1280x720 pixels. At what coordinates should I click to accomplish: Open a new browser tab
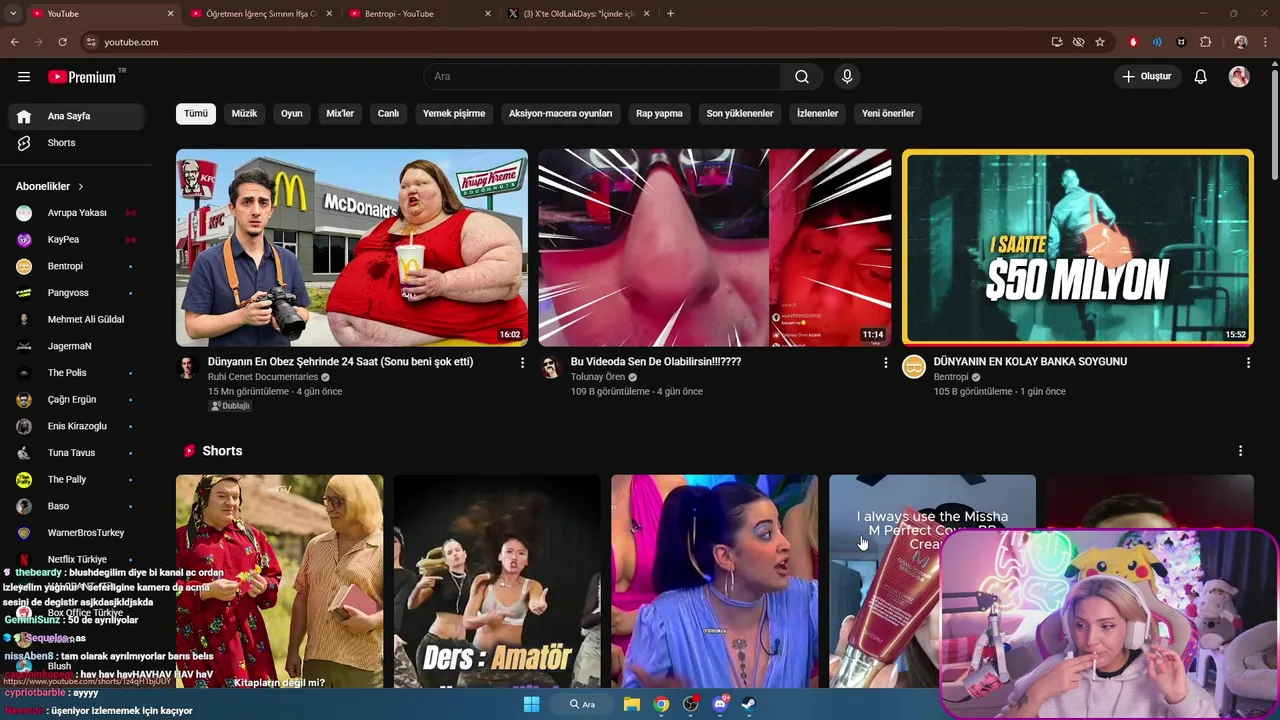click(x=670, y=14)
